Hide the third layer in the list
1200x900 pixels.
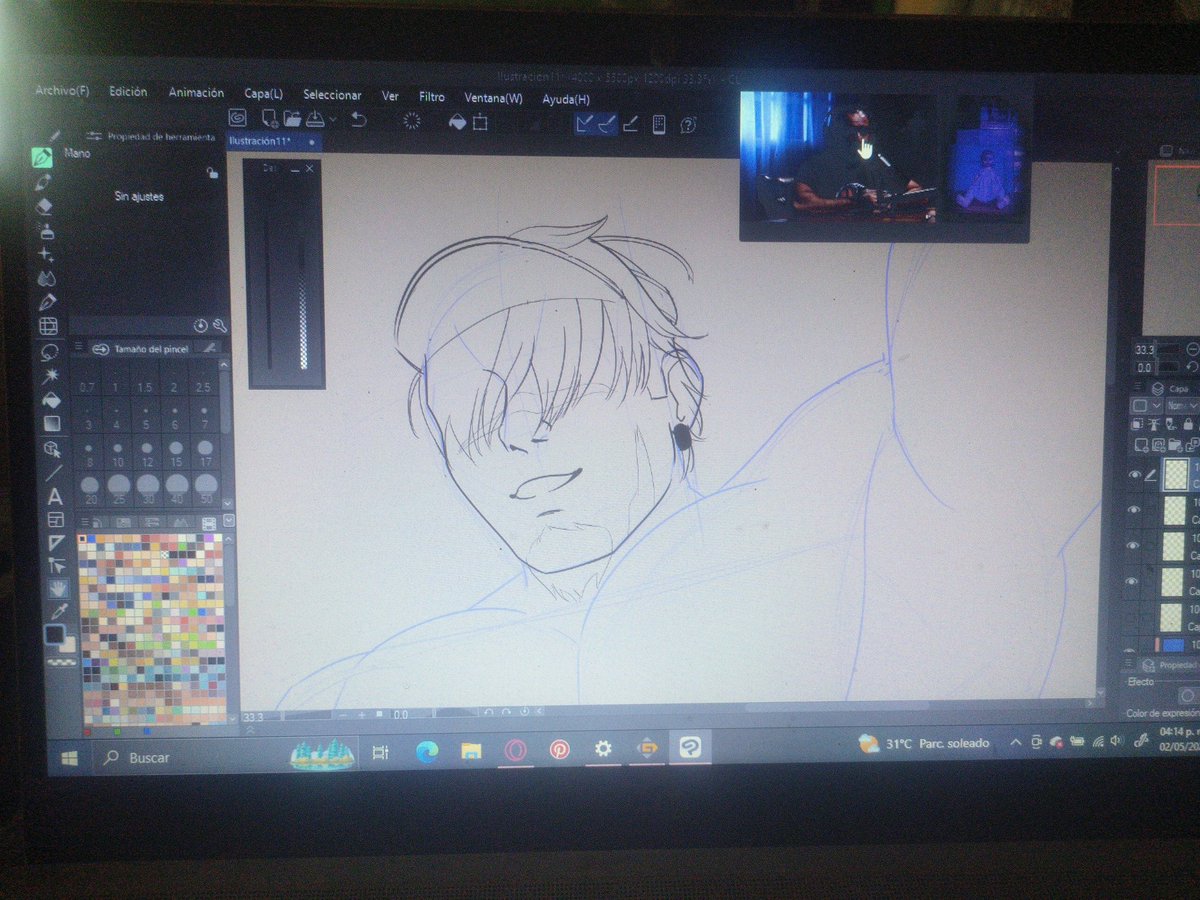pyautogui.click(x=1134, y=545)
